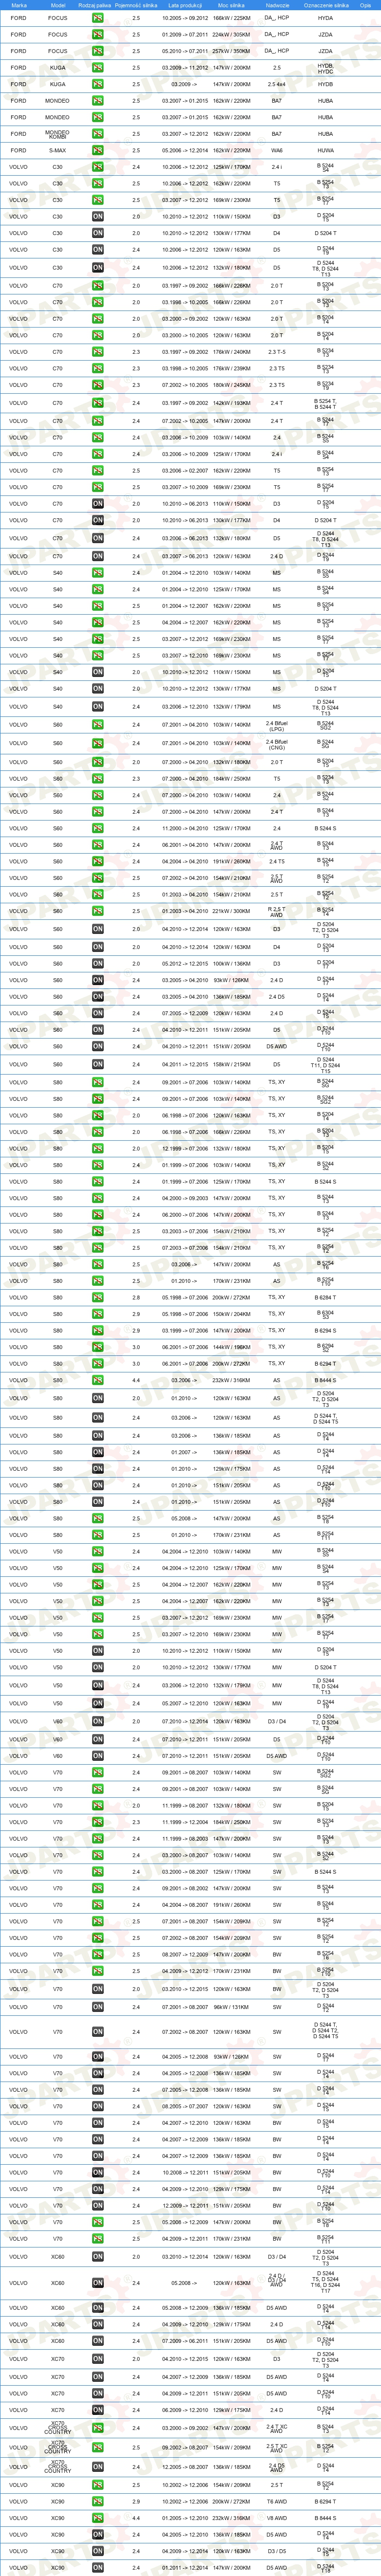Click petrol icon in FORD S-MAX row
The width and height of the screenshot is (381, 2576).
coord(97,150)
